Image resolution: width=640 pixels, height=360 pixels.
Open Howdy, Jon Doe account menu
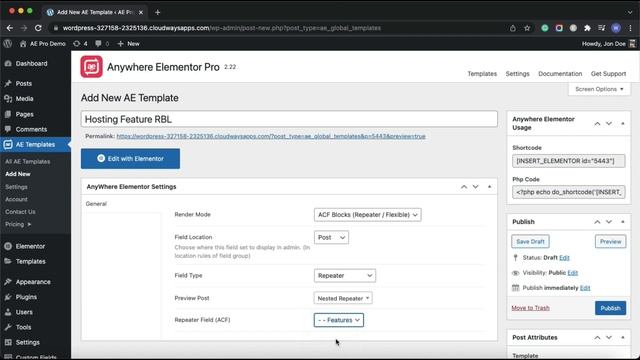(x=609, y=44)
